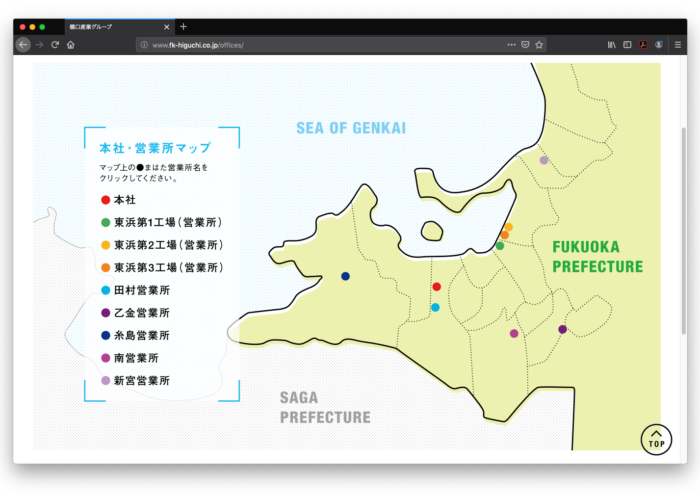Toggle the sidebar view icon
This screenshot has width=700, height=500.
coord(627,45)
